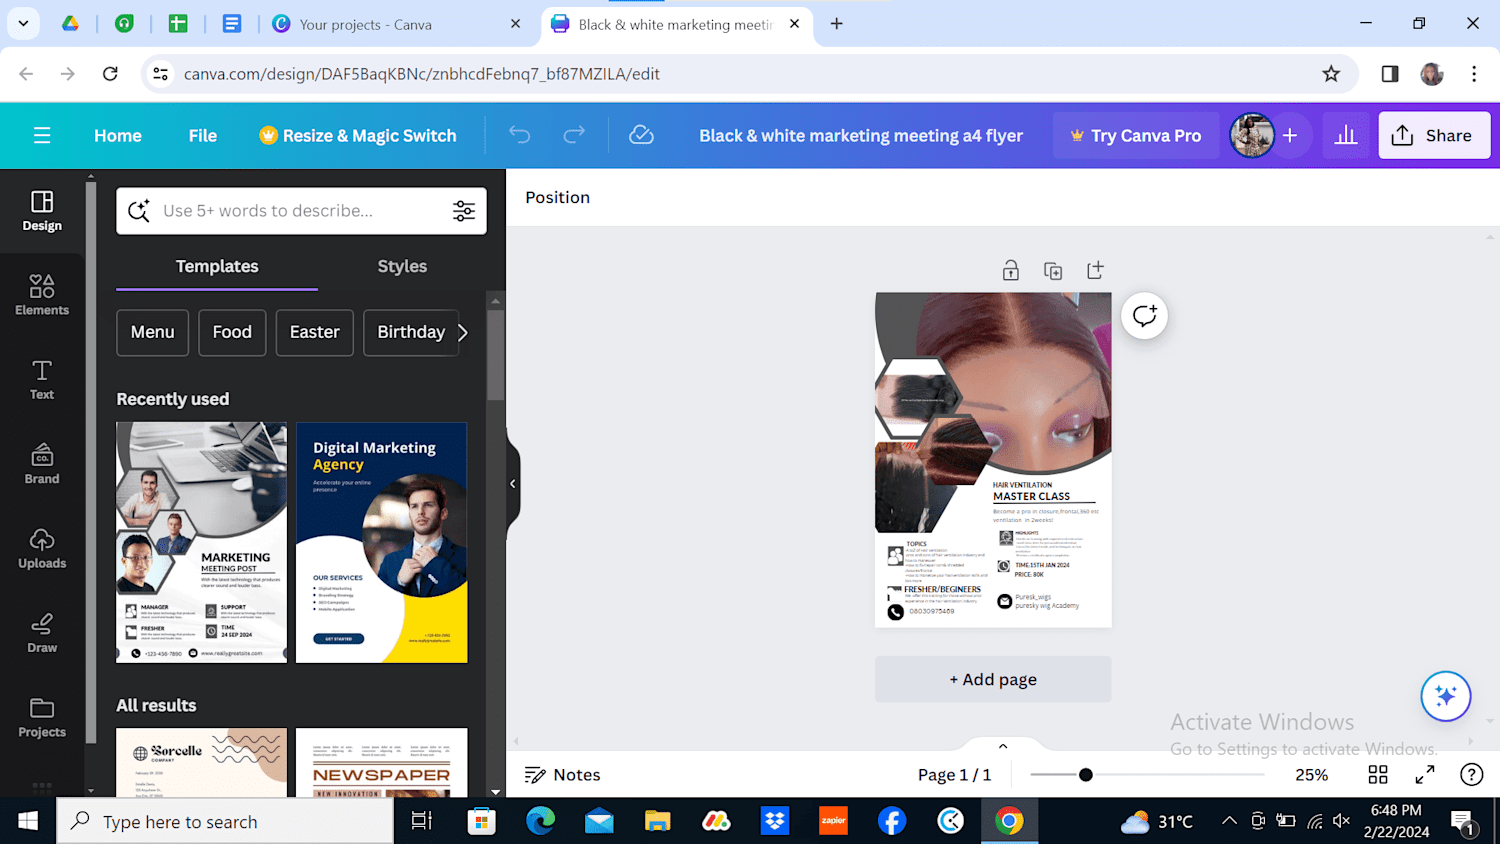Show hidden system tray icons
Screen dimensions: 1500x844
[1229, 821]
